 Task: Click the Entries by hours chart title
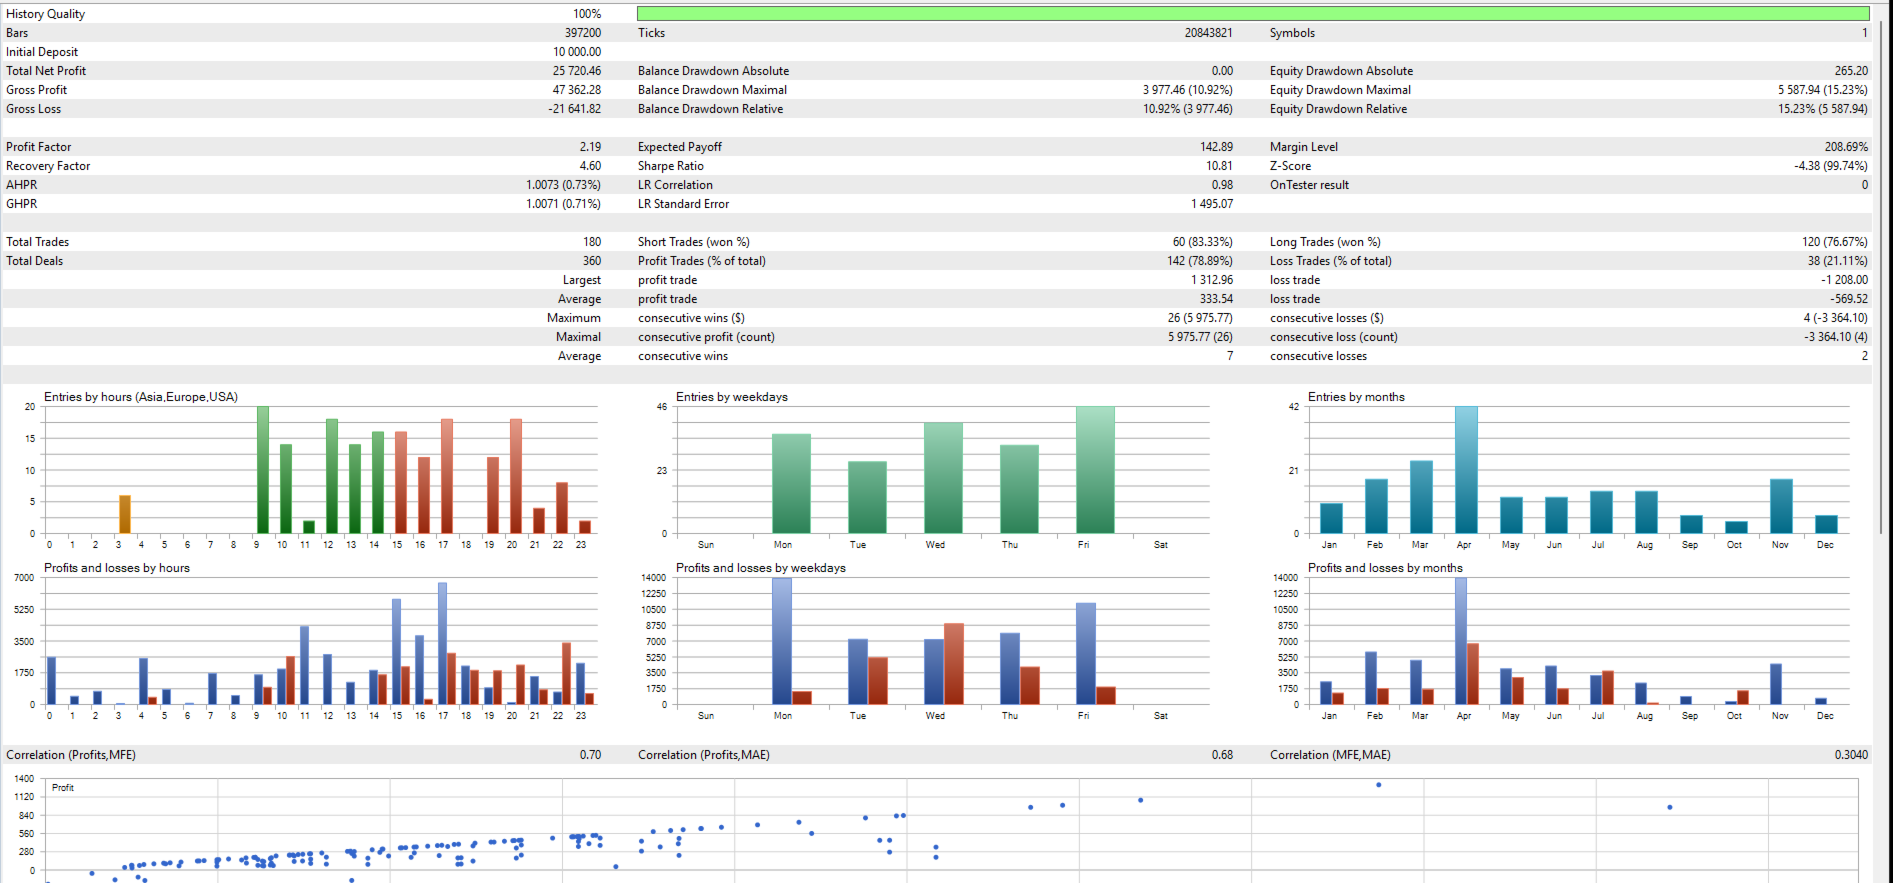tap(141, 397)
